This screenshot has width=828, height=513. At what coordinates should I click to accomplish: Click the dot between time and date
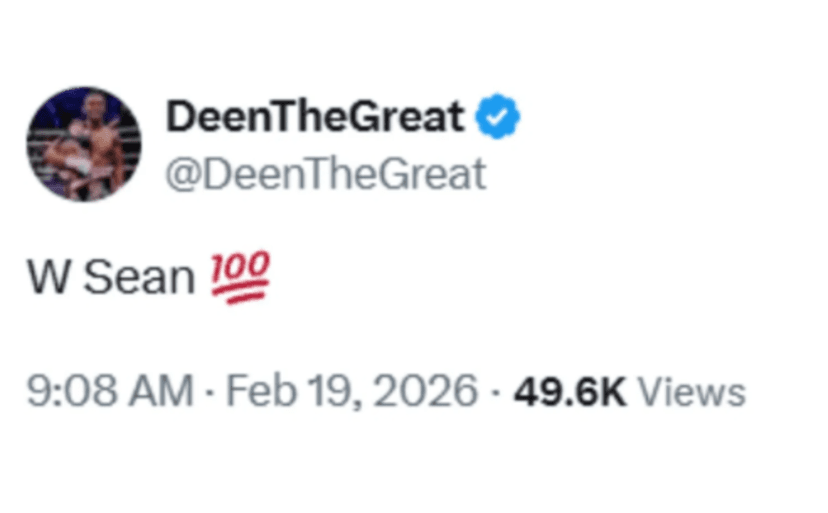[211, 392]
